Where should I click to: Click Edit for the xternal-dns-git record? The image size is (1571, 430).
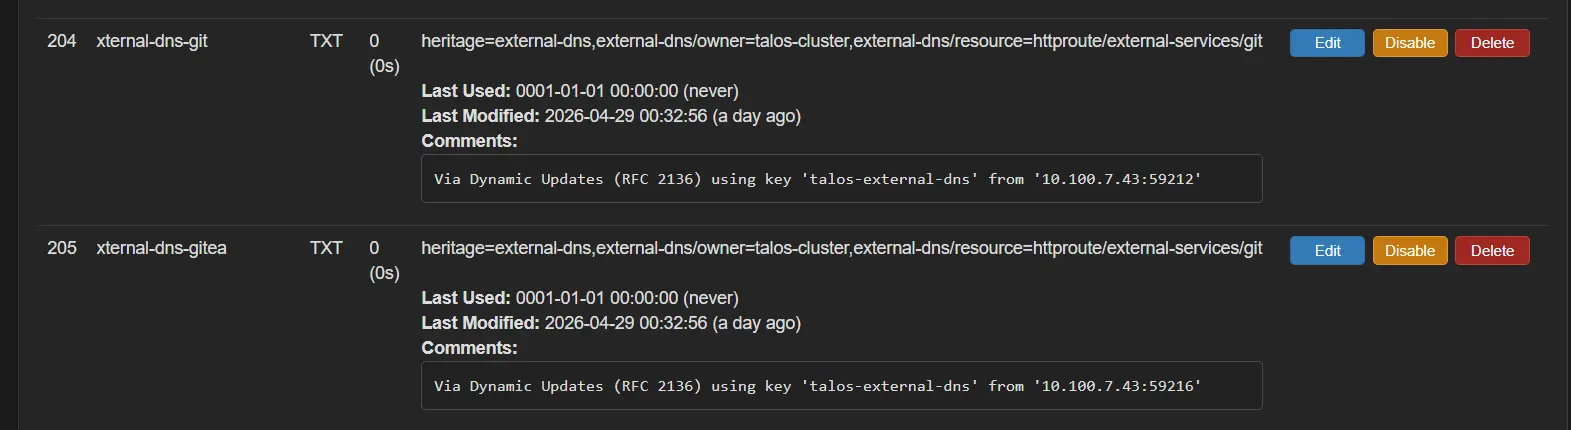coord(1327,43)
